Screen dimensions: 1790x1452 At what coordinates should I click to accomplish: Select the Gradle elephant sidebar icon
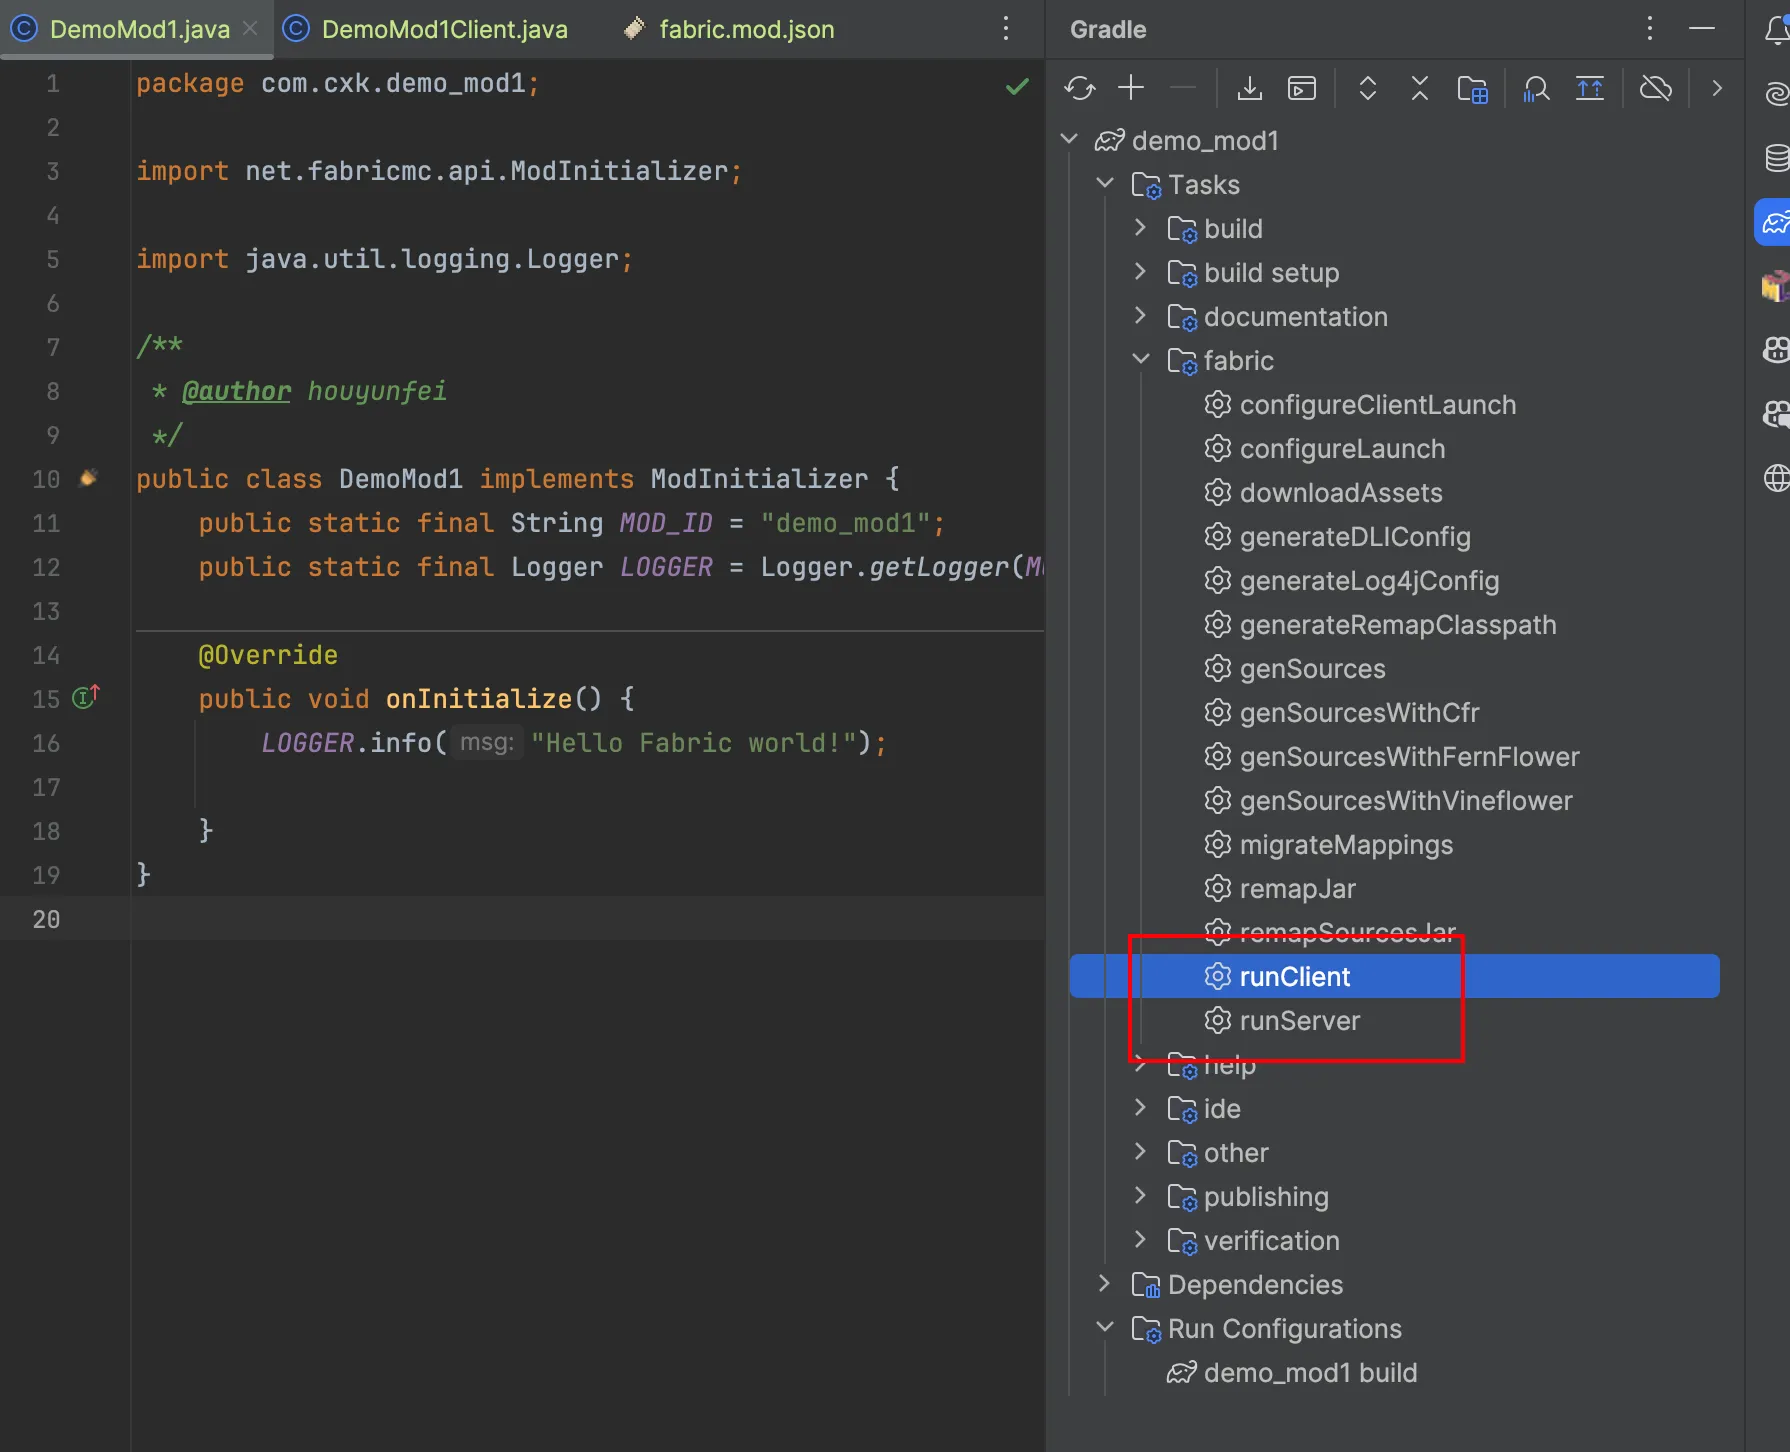(x=1774, y=222)
